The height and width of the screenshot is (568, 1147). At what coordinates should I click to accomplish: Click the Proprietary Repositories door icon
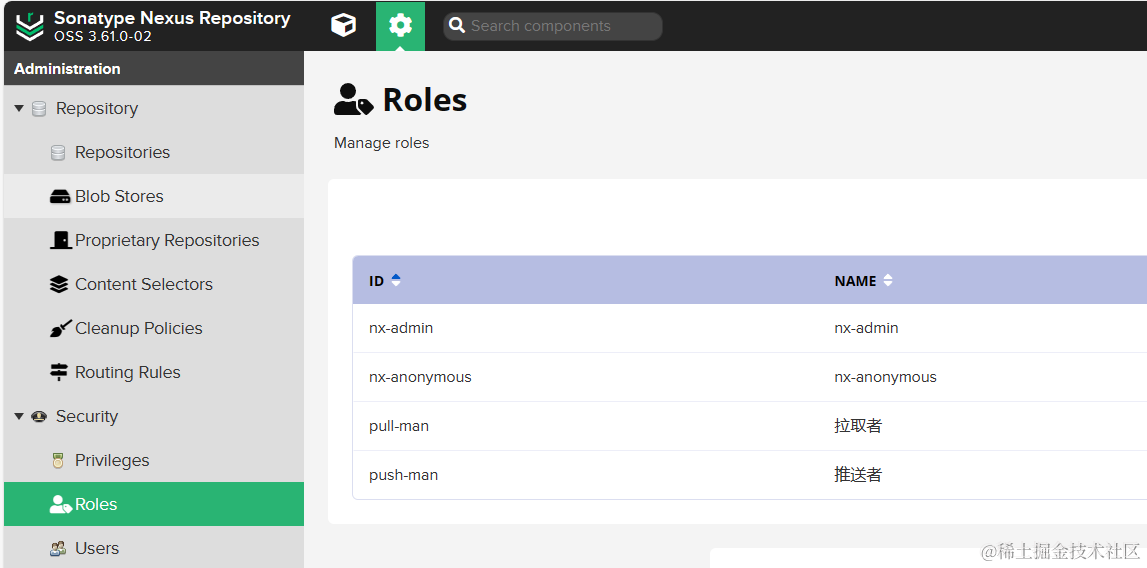(60, 240)
